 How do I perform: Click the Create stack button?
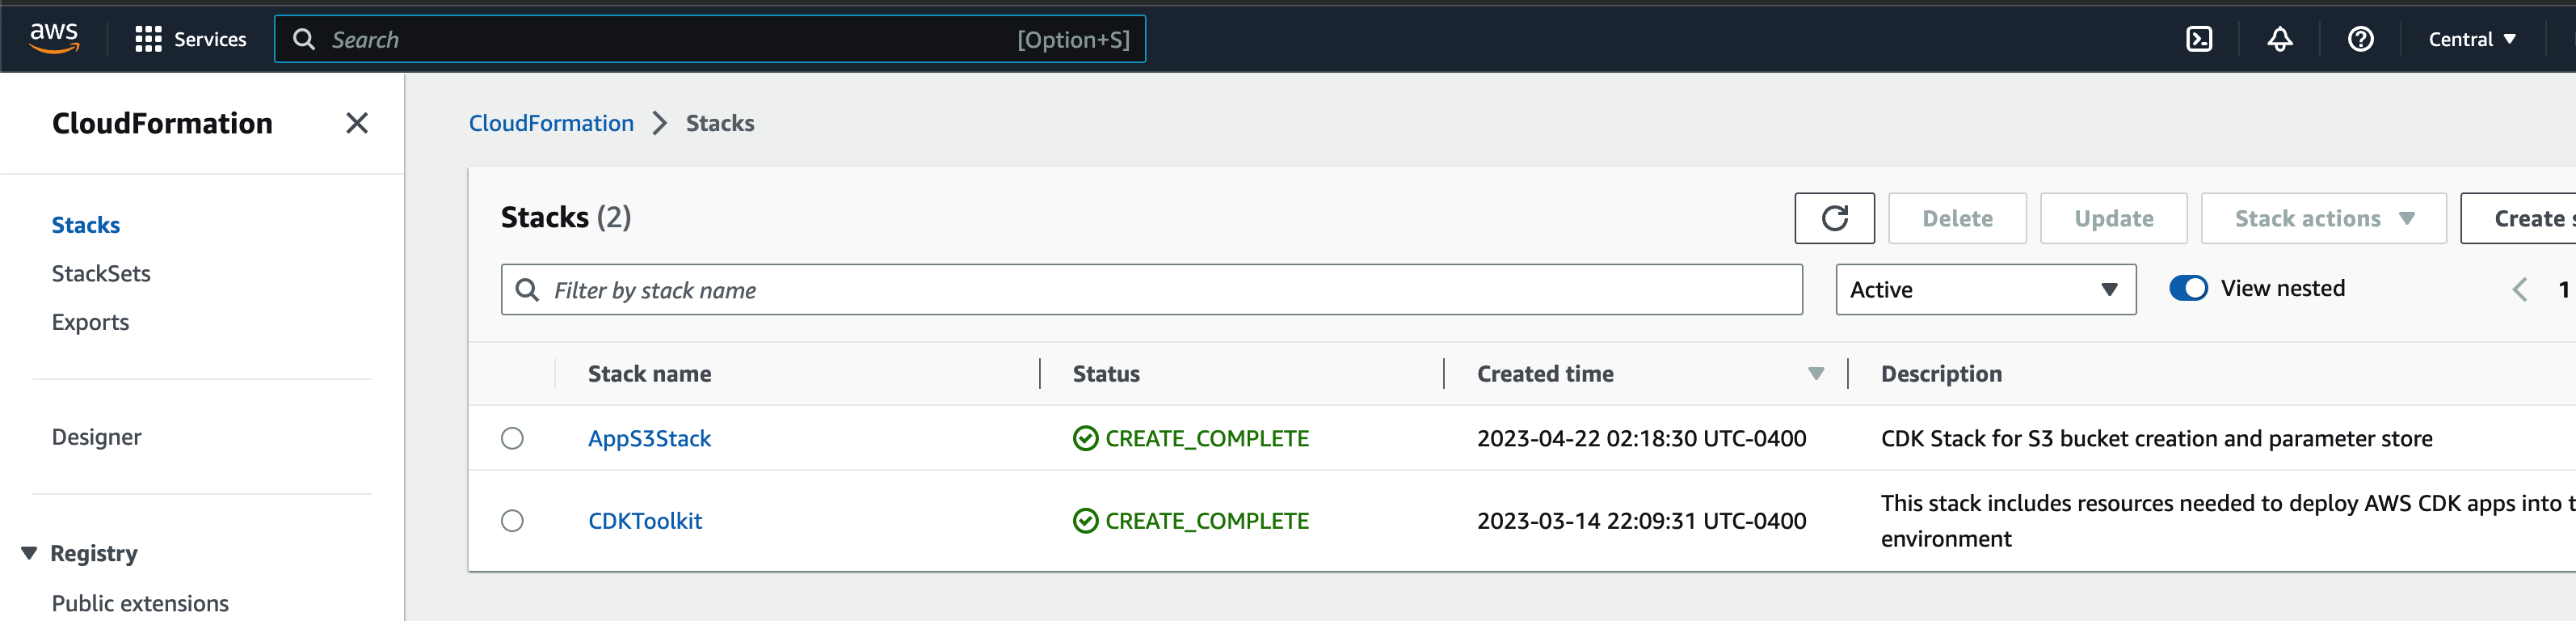pos(2518,218)
